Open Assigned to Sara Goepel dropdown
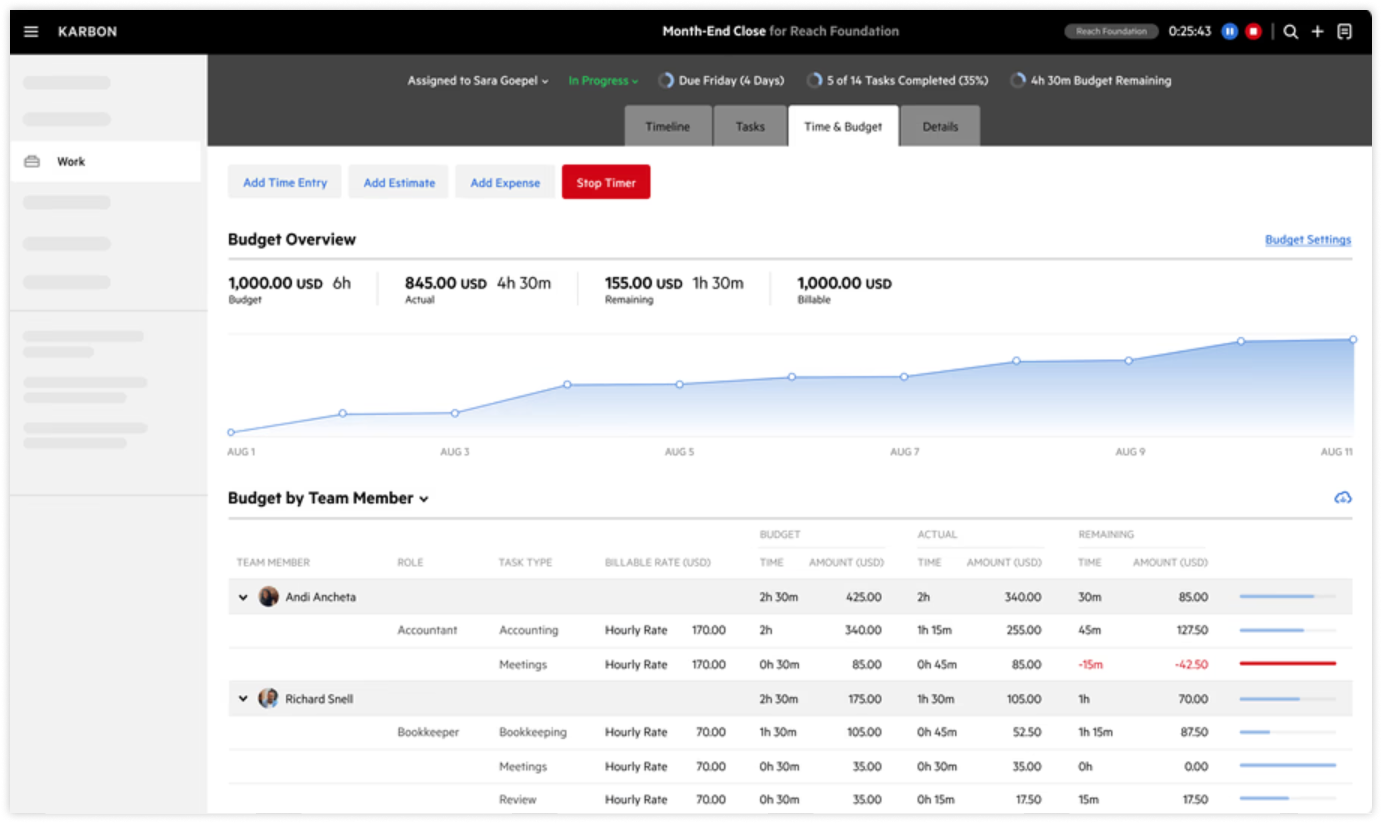The image size is (1382, 823). (x=477, y=81)
